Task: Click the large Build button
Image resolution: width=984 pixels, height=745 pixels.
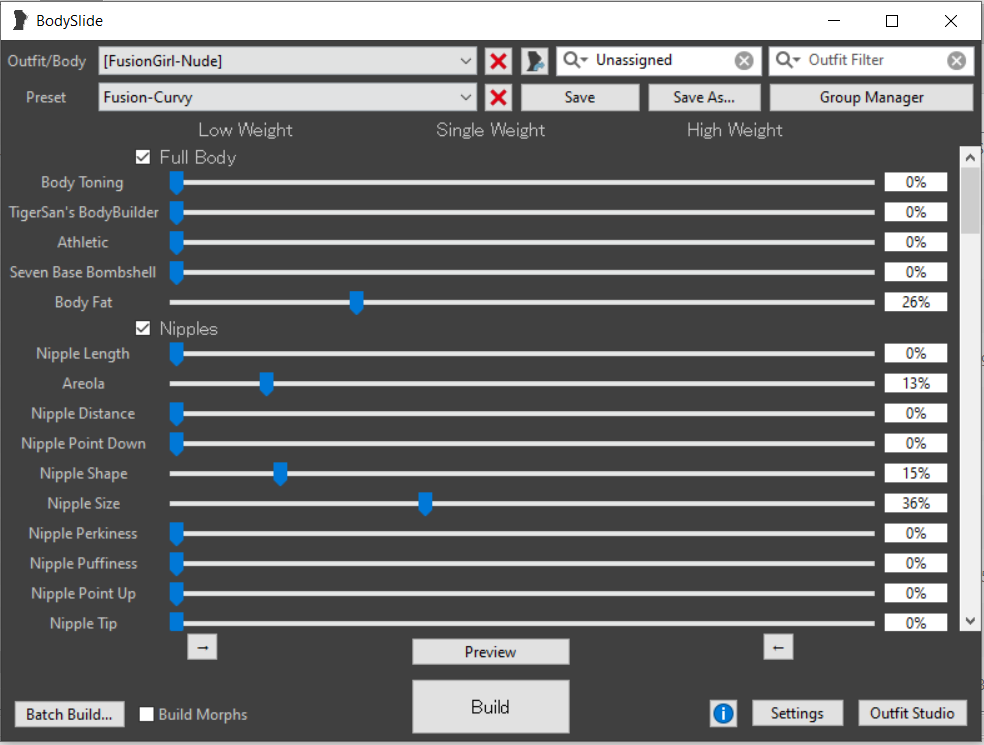Action: tap(491, 707)
